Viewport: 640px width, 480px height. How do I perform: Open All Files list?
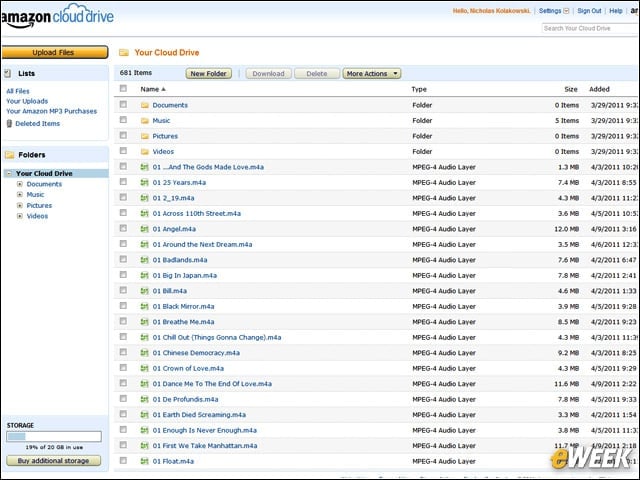point(18,91)
